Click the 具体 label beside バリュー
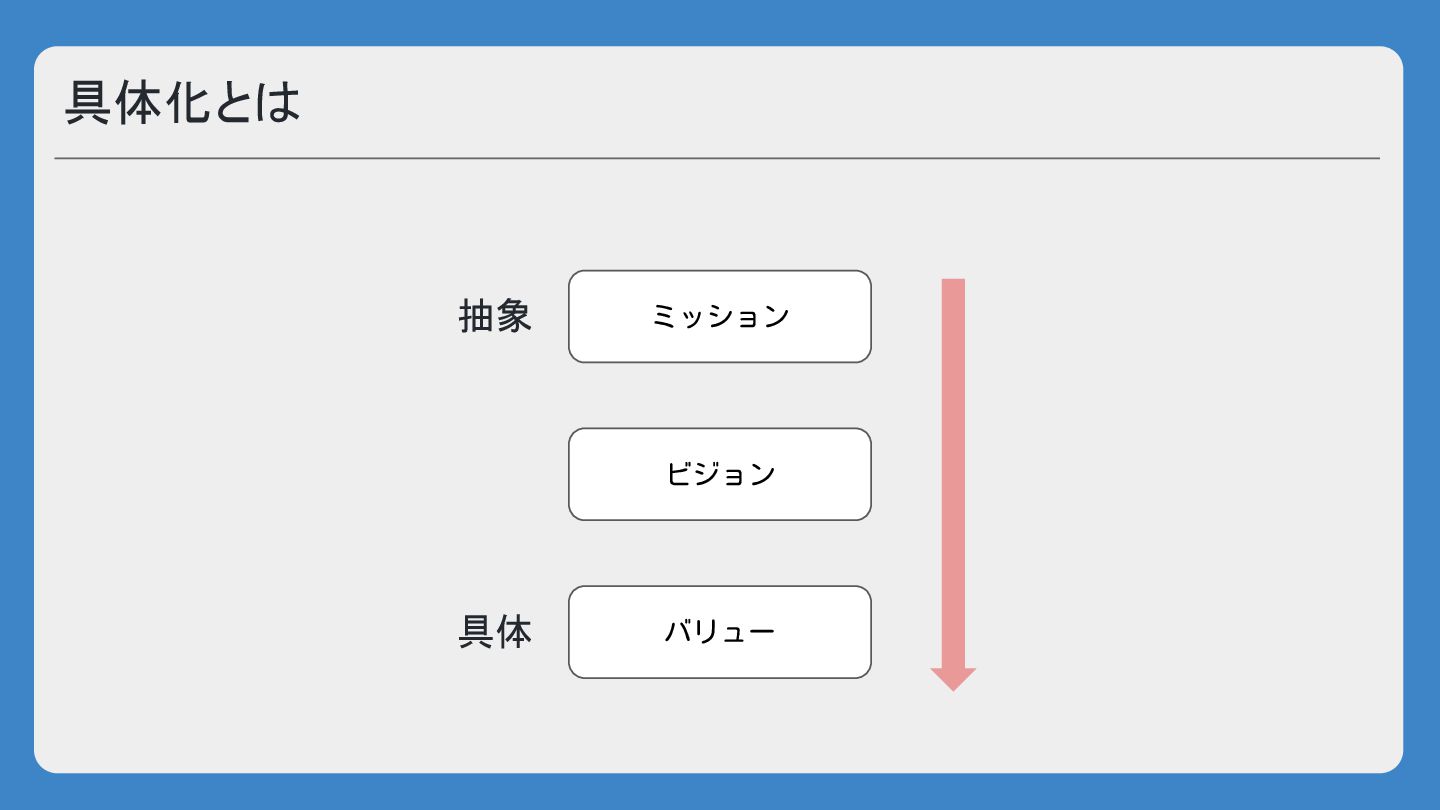The image size is (1440, 810). 495,632
